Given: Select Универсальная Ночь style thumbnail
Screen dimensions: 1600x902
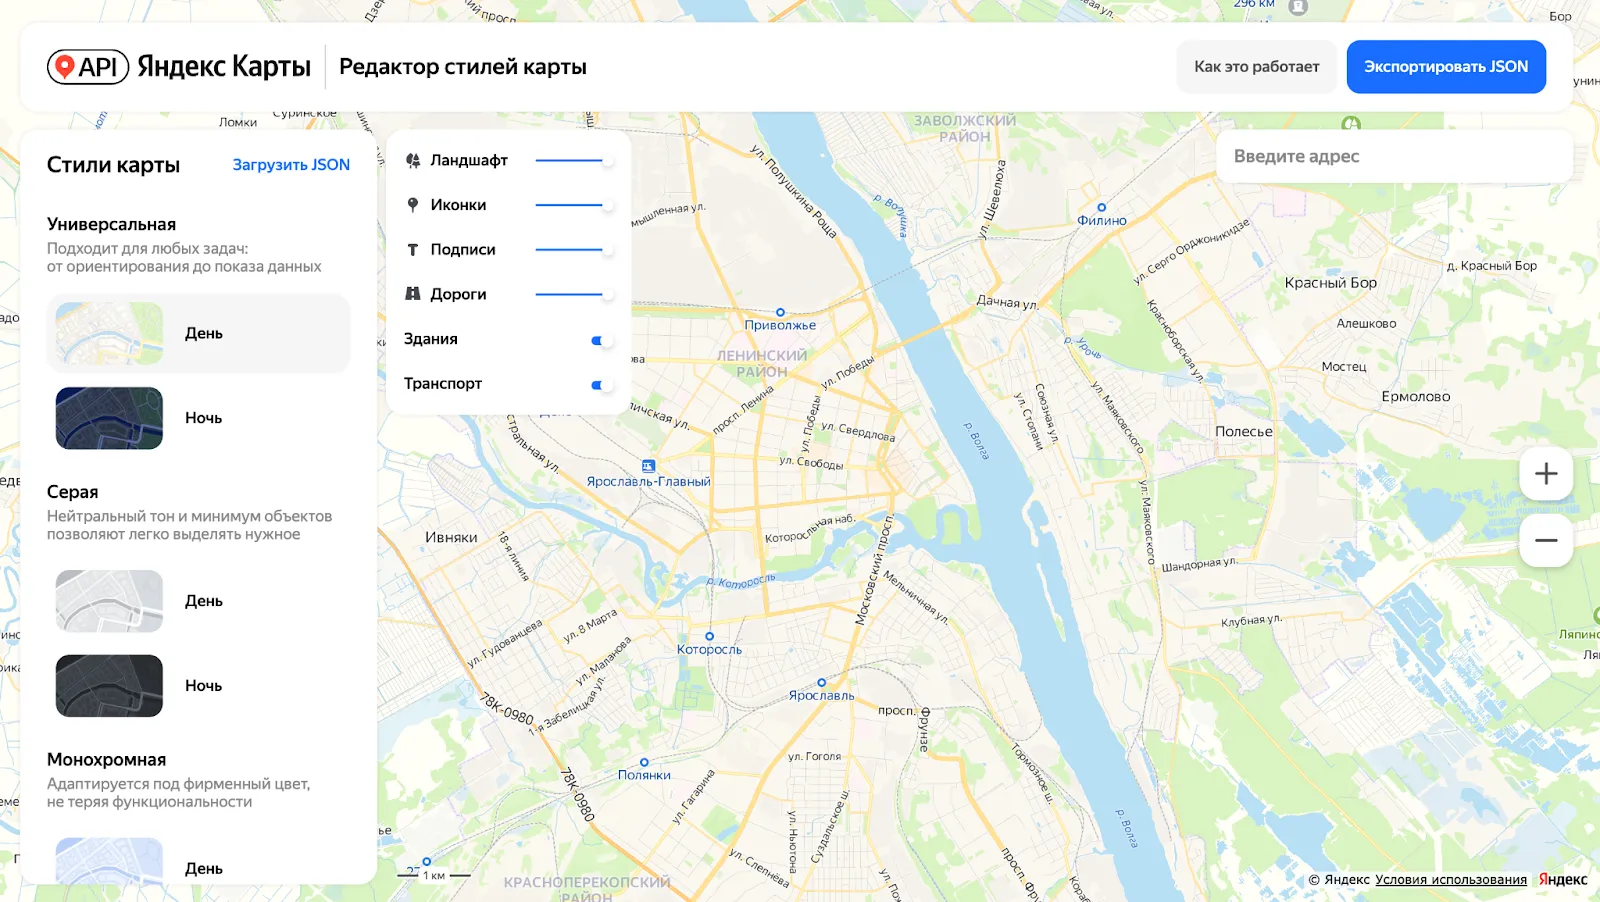Looking at the screenshot, I should (x=109, y=418).
